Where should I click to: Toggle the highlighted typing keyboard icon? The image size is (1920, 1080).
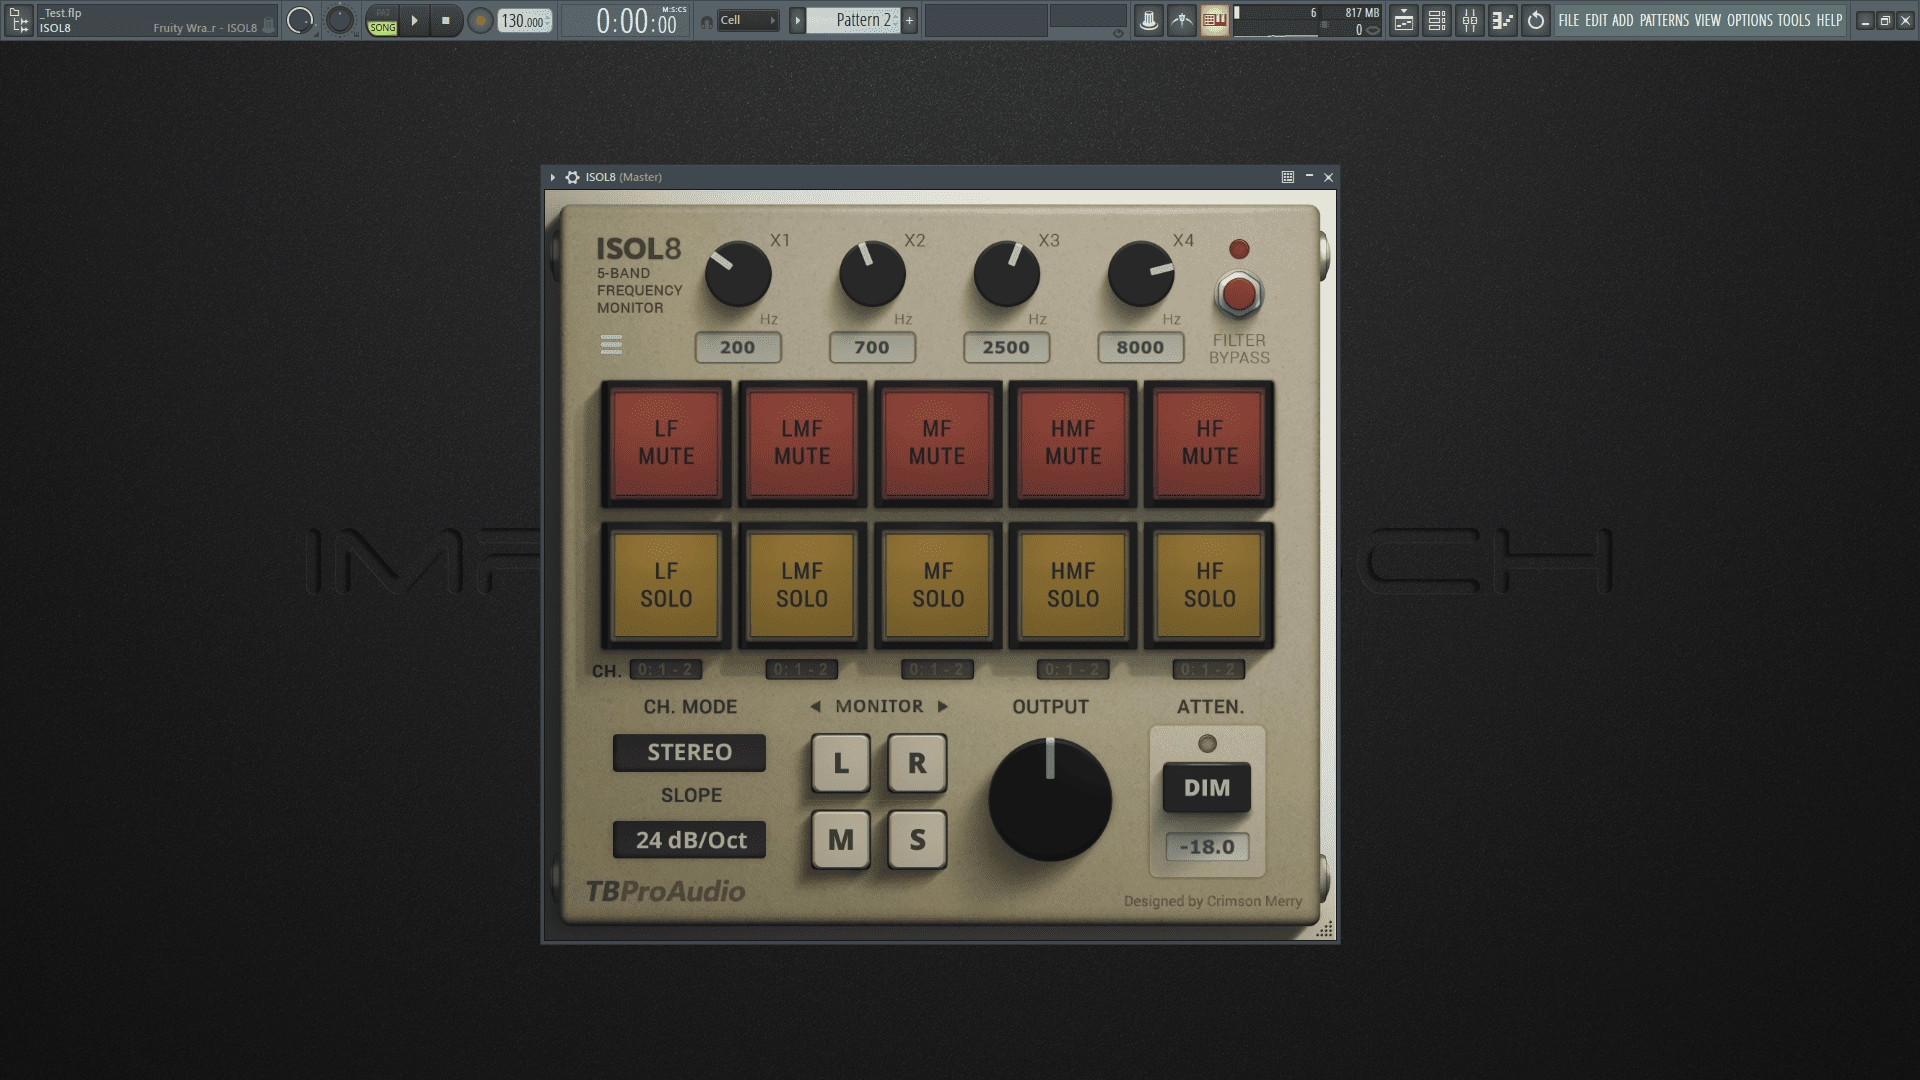pyautogui.click(x=1215, y=20)
